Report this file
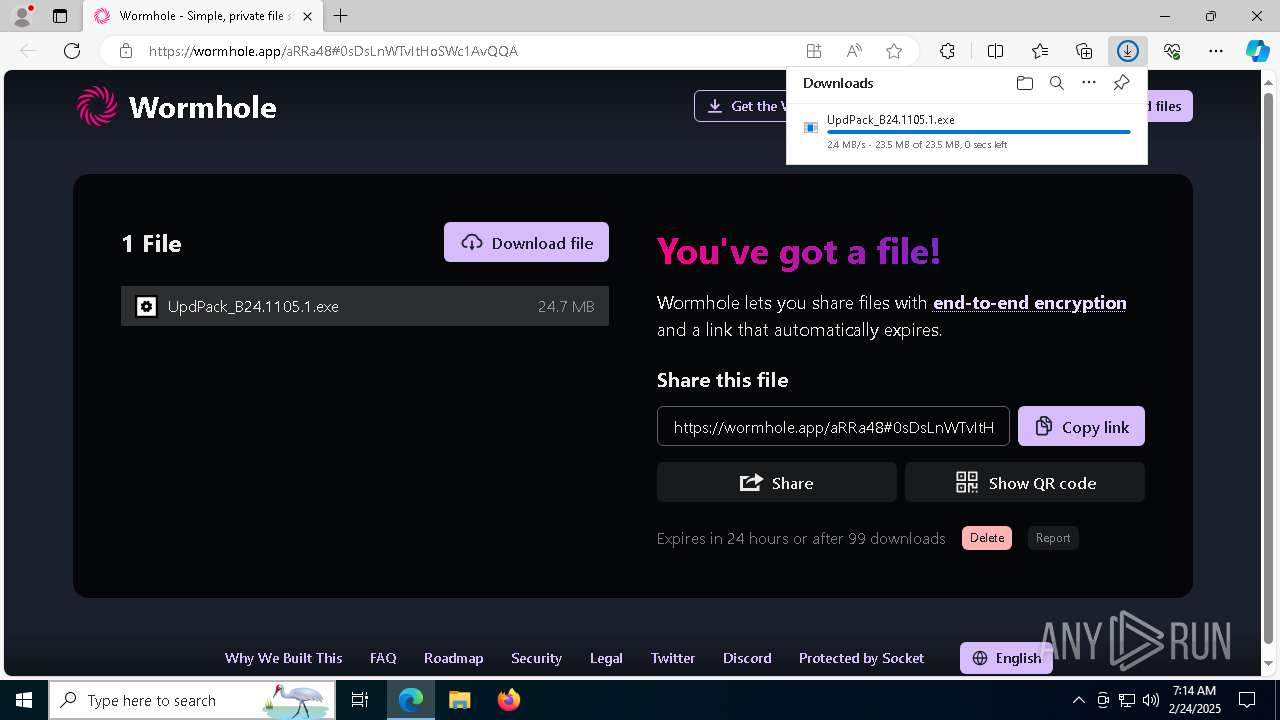 pos(1053,538)
